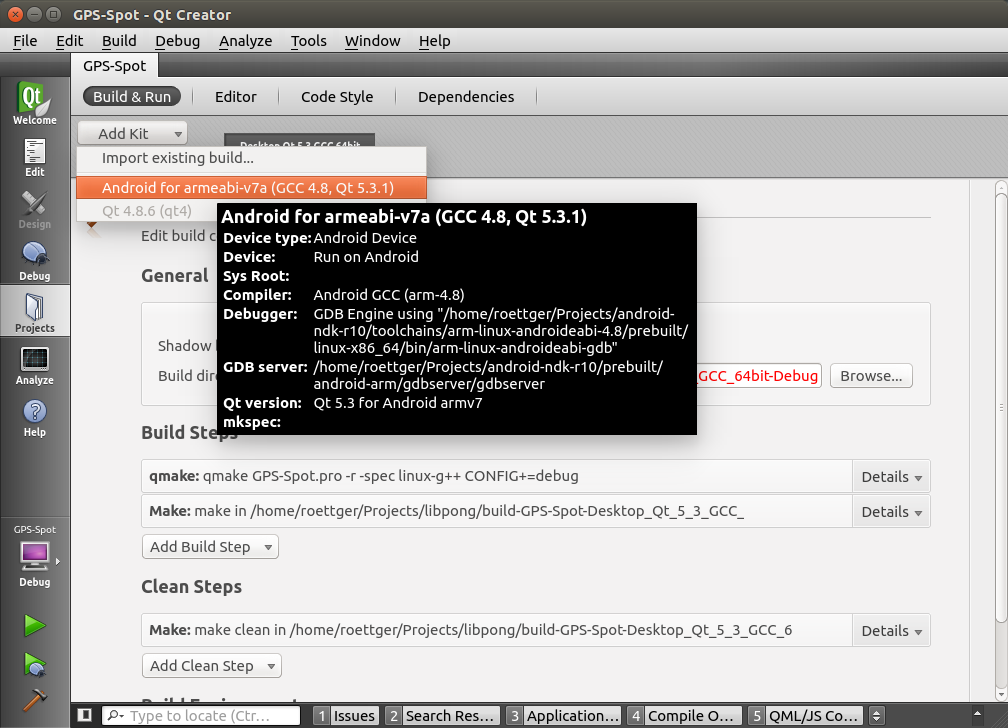1008x728 pixels.
Task: Show the Compile Output pane
Action: [684, 715]
